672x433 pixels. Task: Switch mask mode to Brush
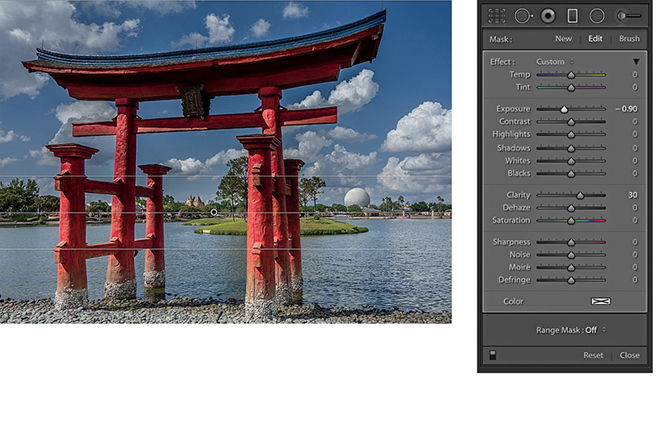coord(629,39)
